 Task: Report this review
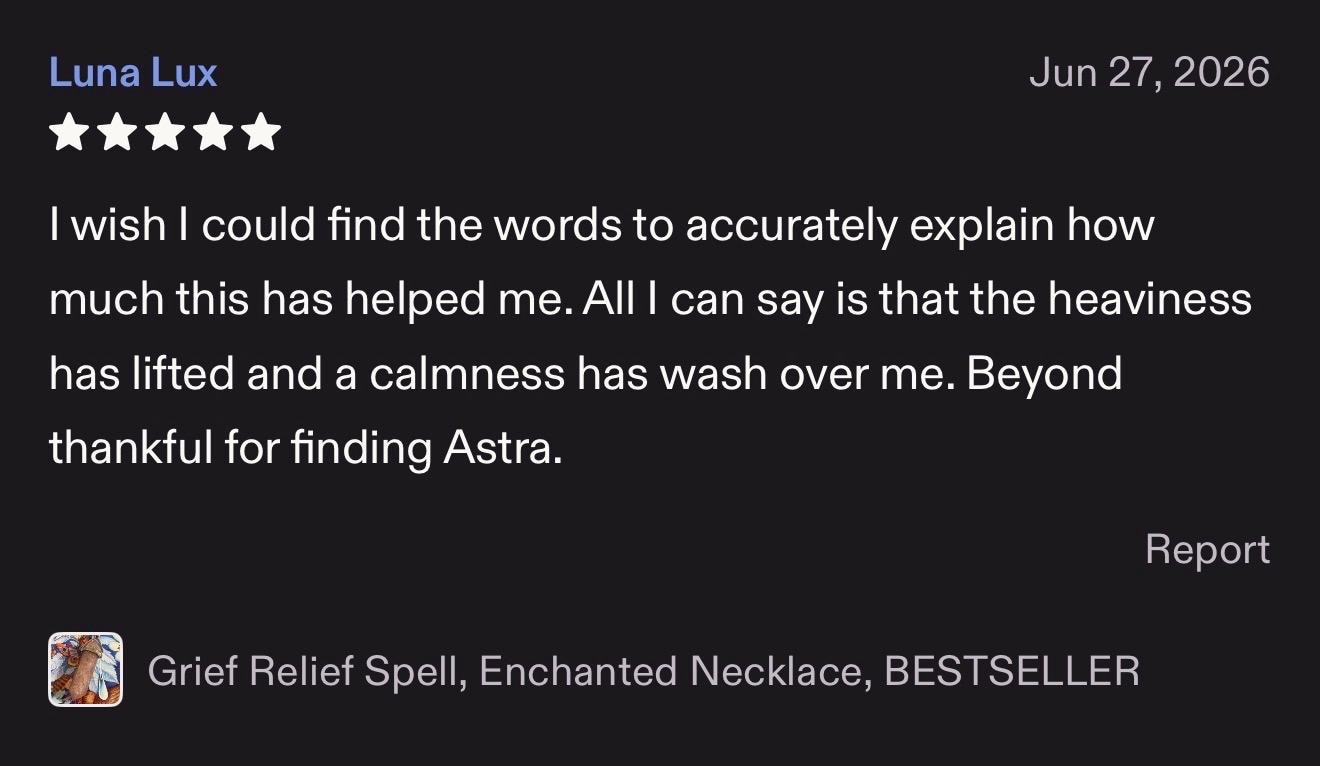tap(1207, 549)
